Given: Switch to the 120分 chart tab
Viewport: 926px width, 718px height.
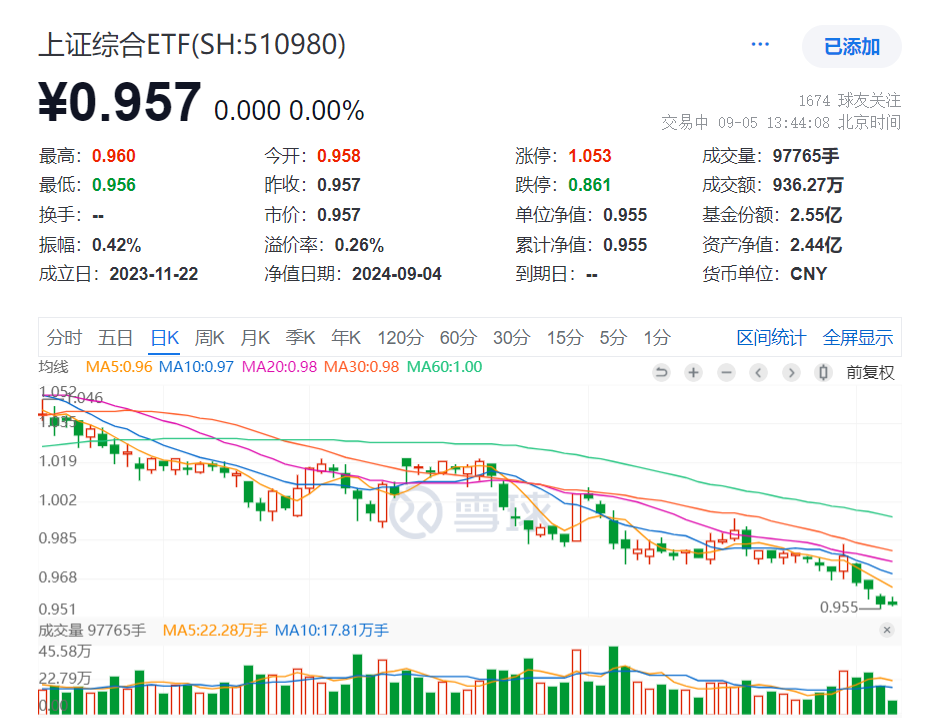Looking at the screenshot, I should (400, 338).
